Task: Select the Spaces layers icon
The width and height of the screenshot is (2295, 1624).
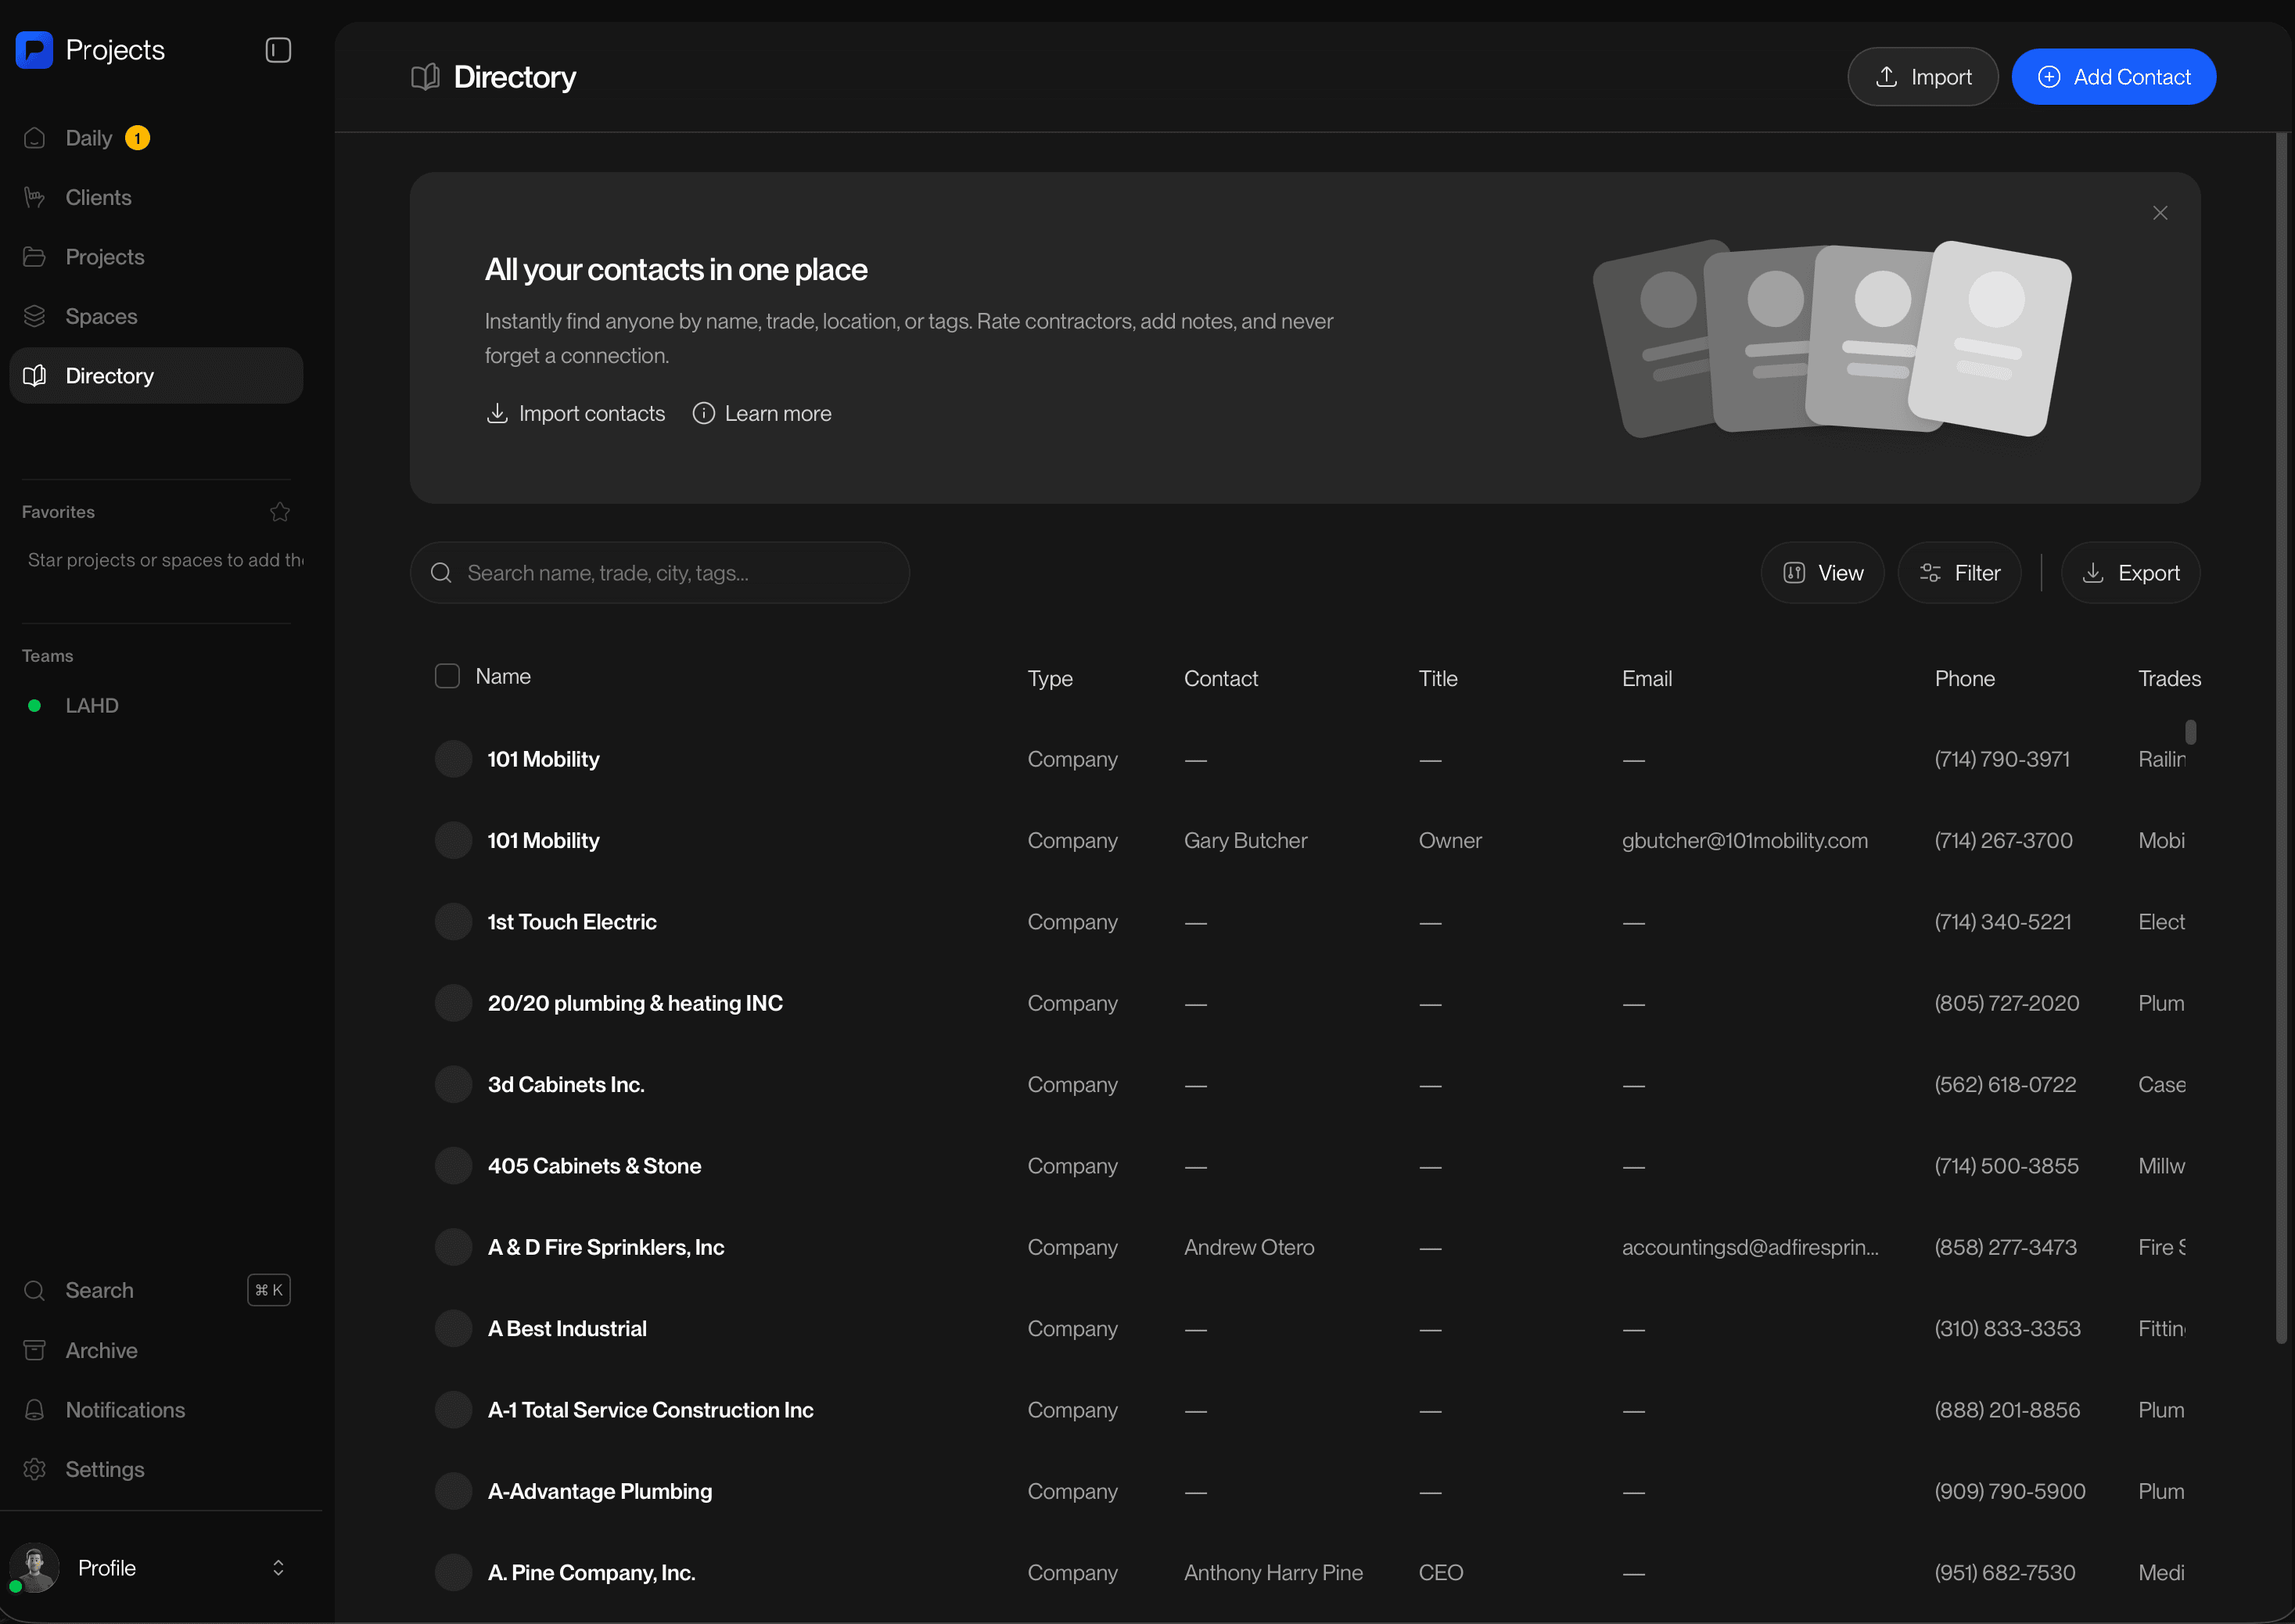Action: (35, 315)
